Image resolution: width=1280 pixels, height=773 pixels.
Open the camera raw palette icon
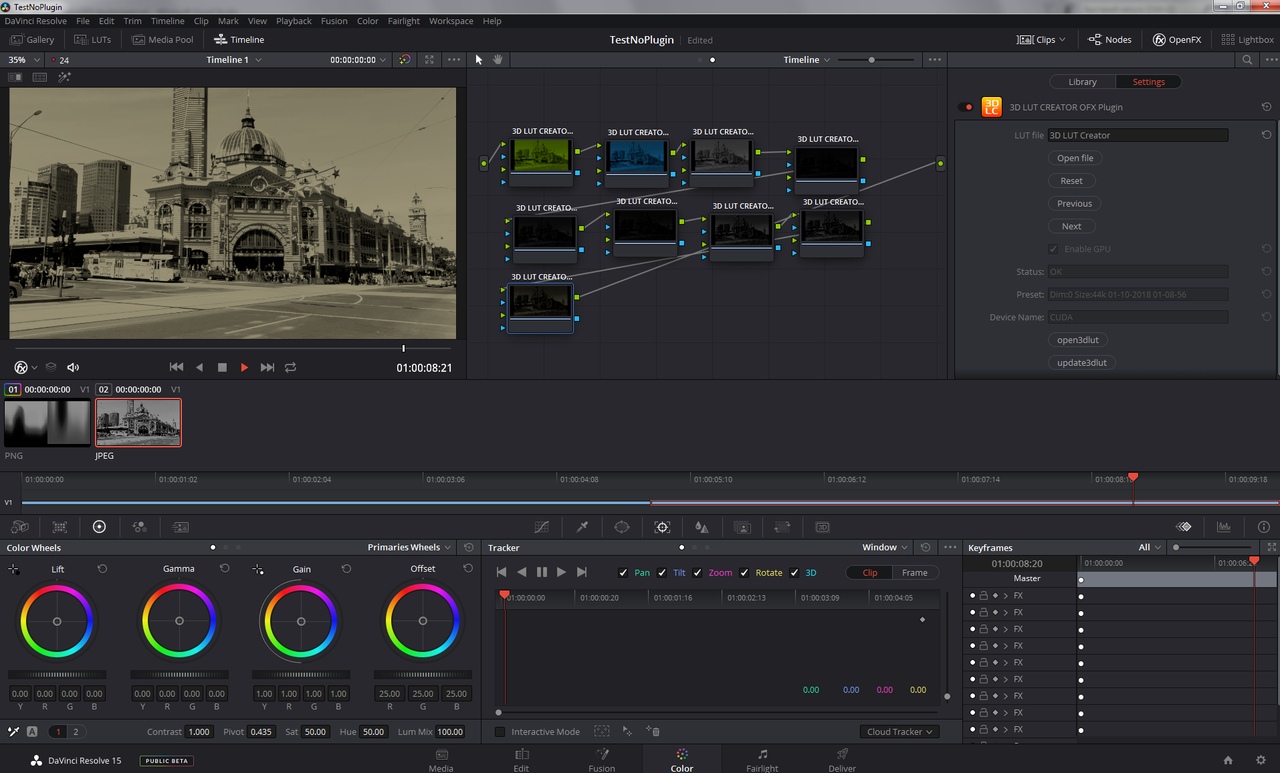pyautogui.click(x=19, y=527)
